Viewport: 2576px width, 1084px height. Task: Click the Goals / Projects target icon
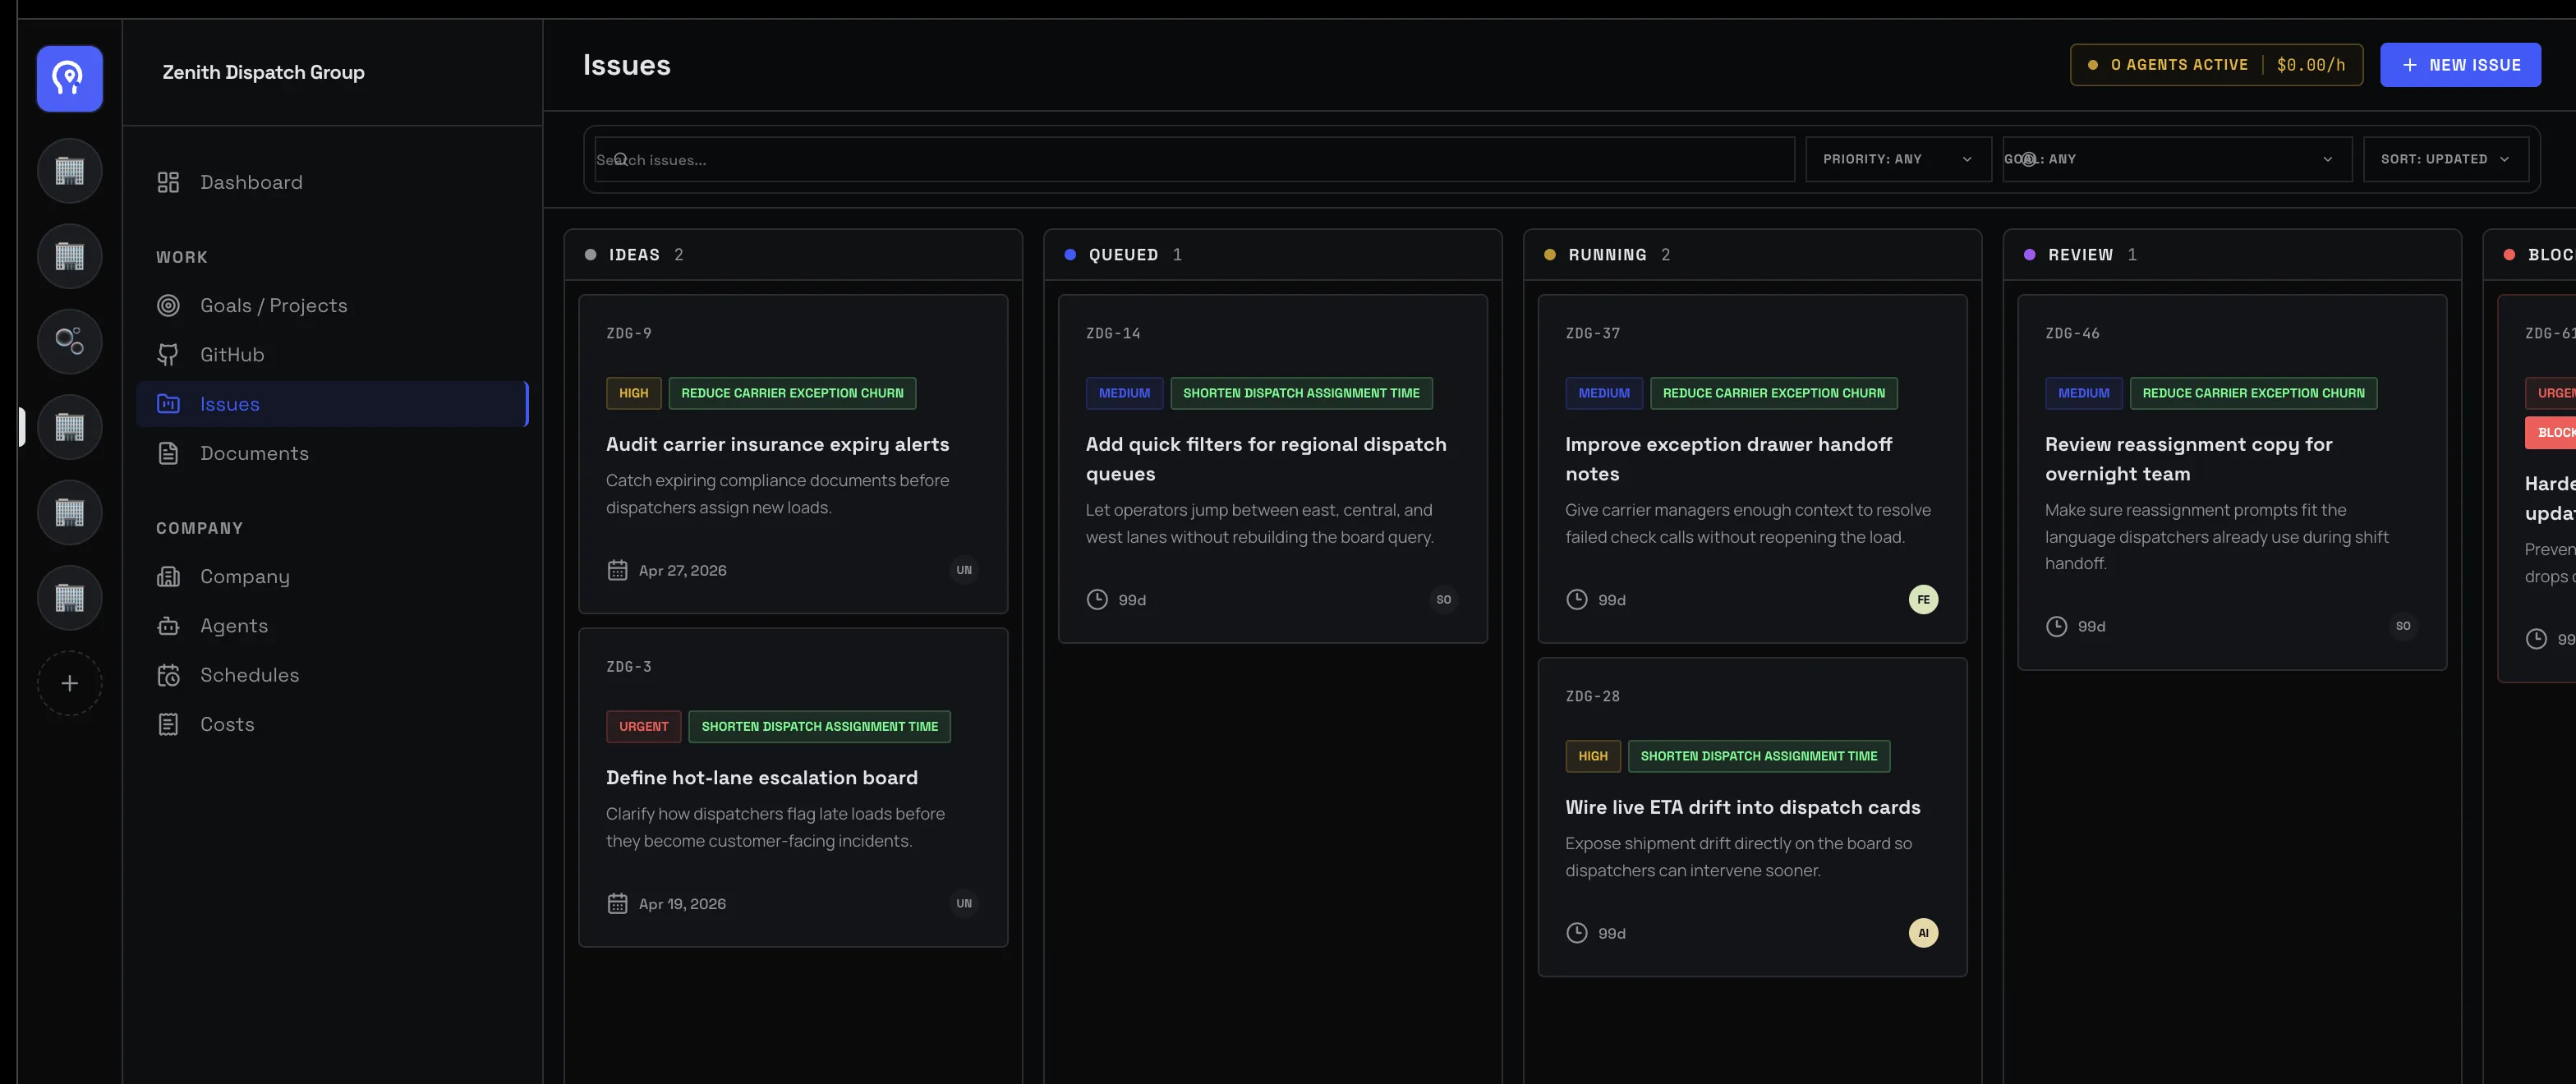[168, 305]
